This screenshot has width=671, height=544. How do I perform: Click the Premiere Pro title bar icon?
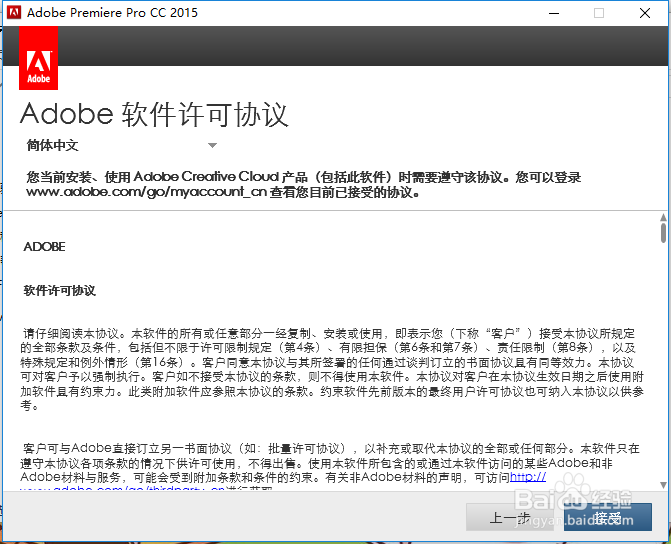coord(14,12)
